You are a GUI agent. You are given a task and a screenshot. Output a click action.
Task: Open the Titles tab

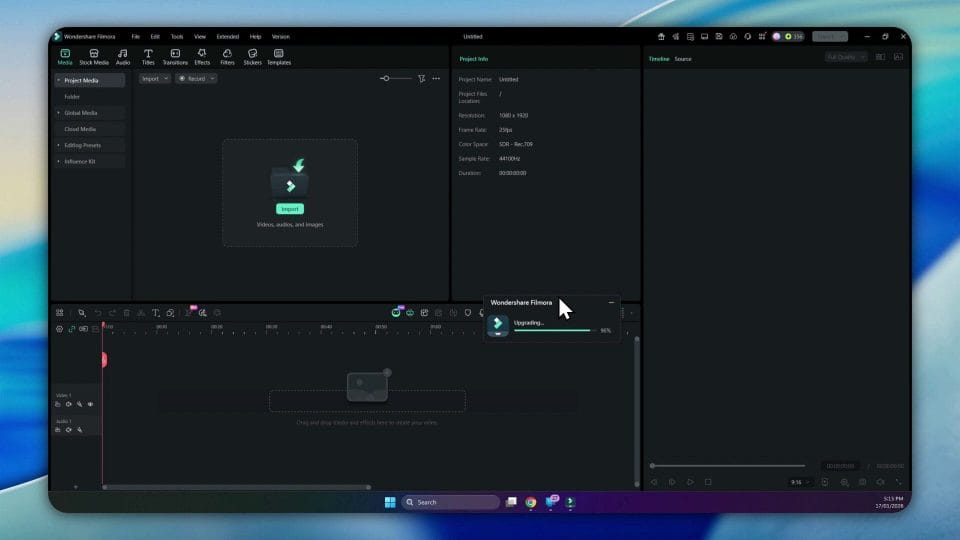pos(148,56)
